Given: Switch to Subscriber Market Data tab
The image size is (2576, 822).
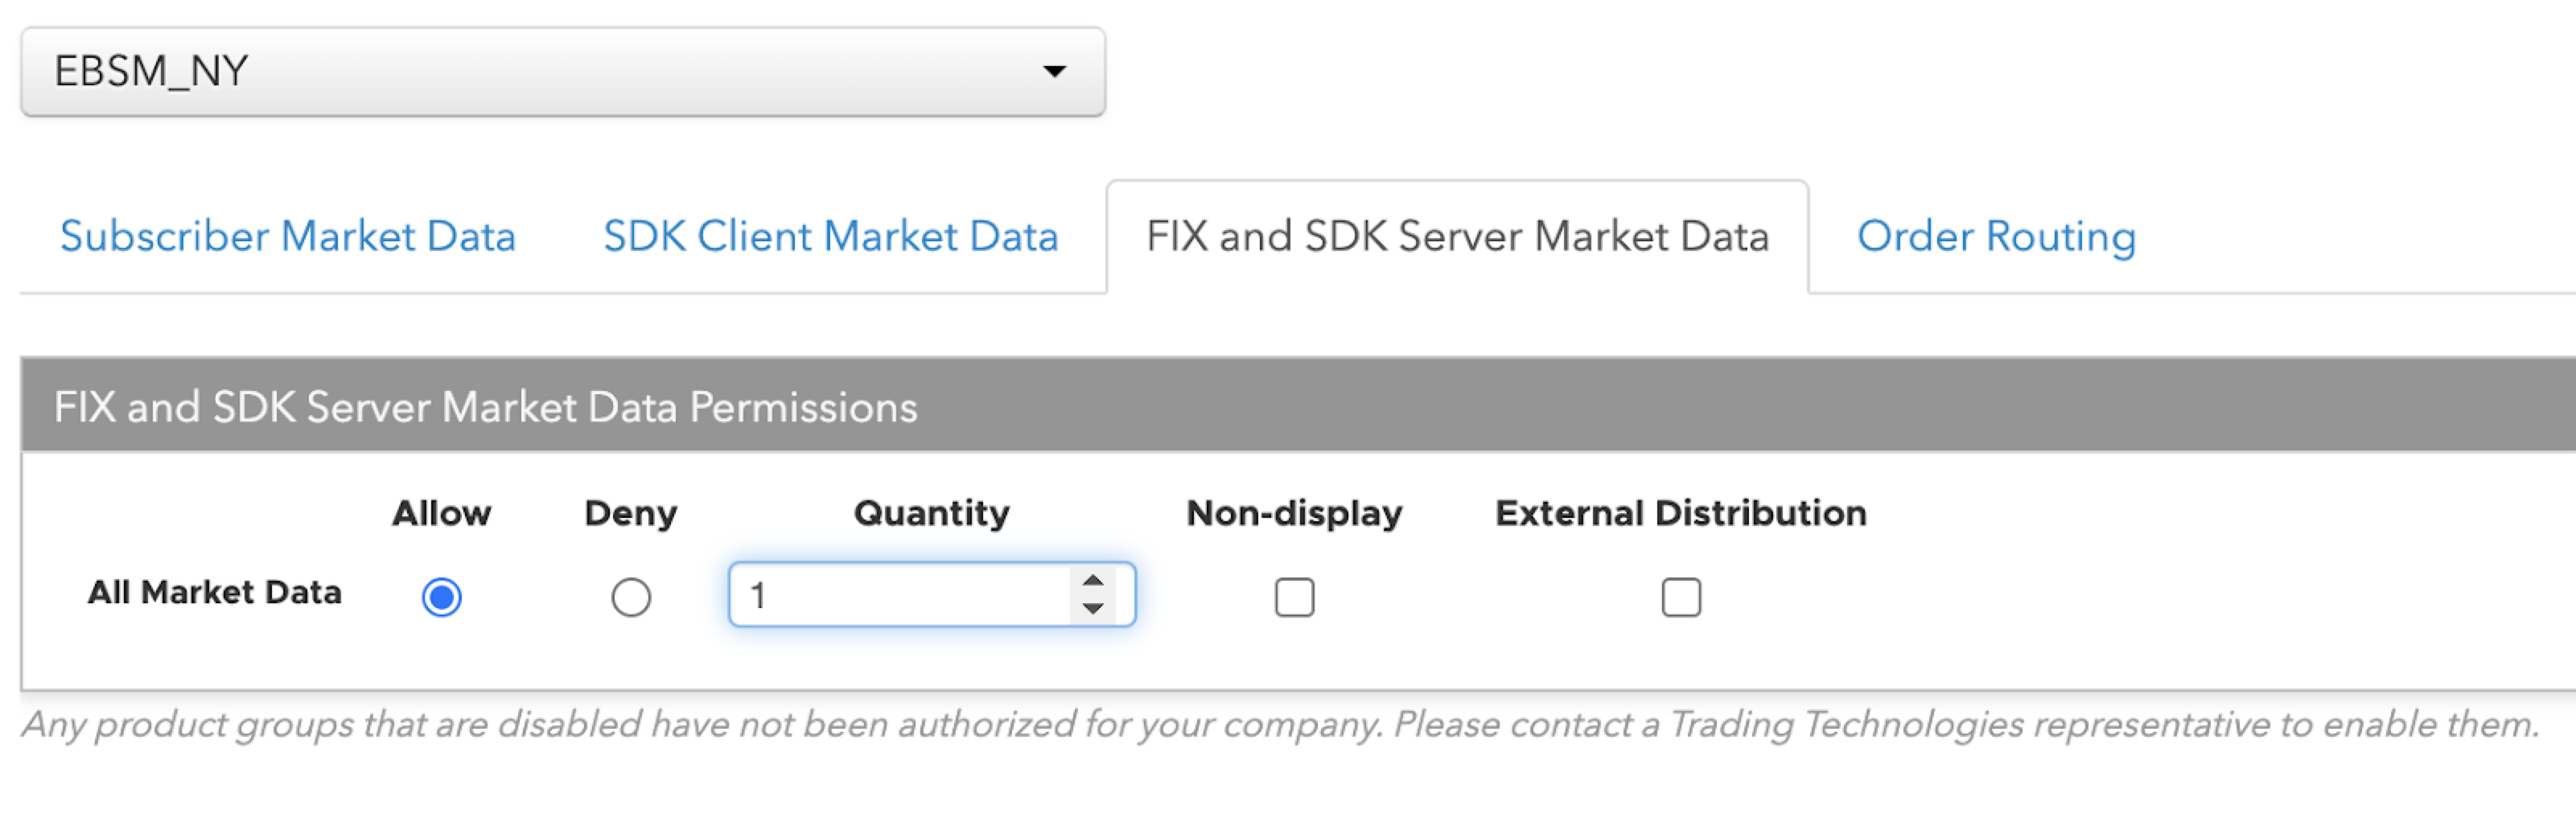Looking at the screenshot, I should [288, 236].
